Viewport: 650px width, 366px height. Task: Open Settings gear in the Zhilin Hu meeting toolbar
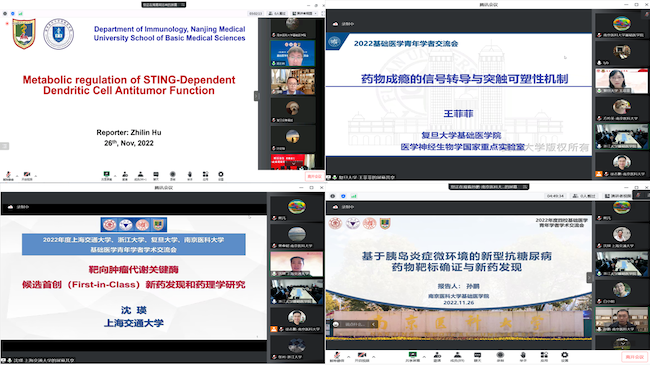click(x=221, y=176)
